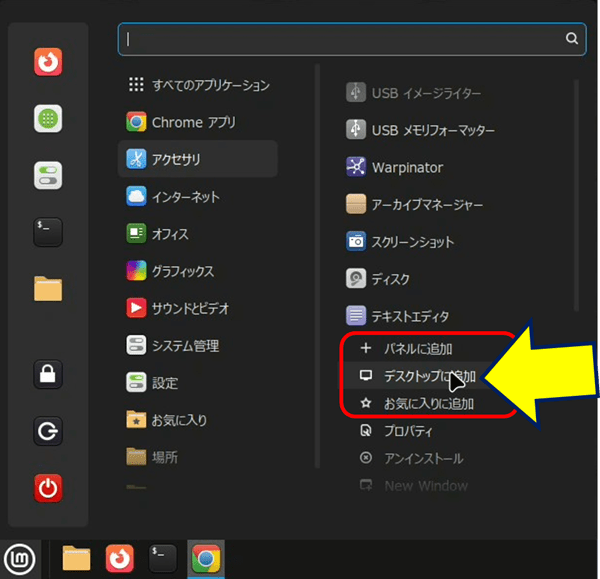Open Firefox in the taskbar
This screenshot has height=579, width=600.
click(x=120, y=559)
